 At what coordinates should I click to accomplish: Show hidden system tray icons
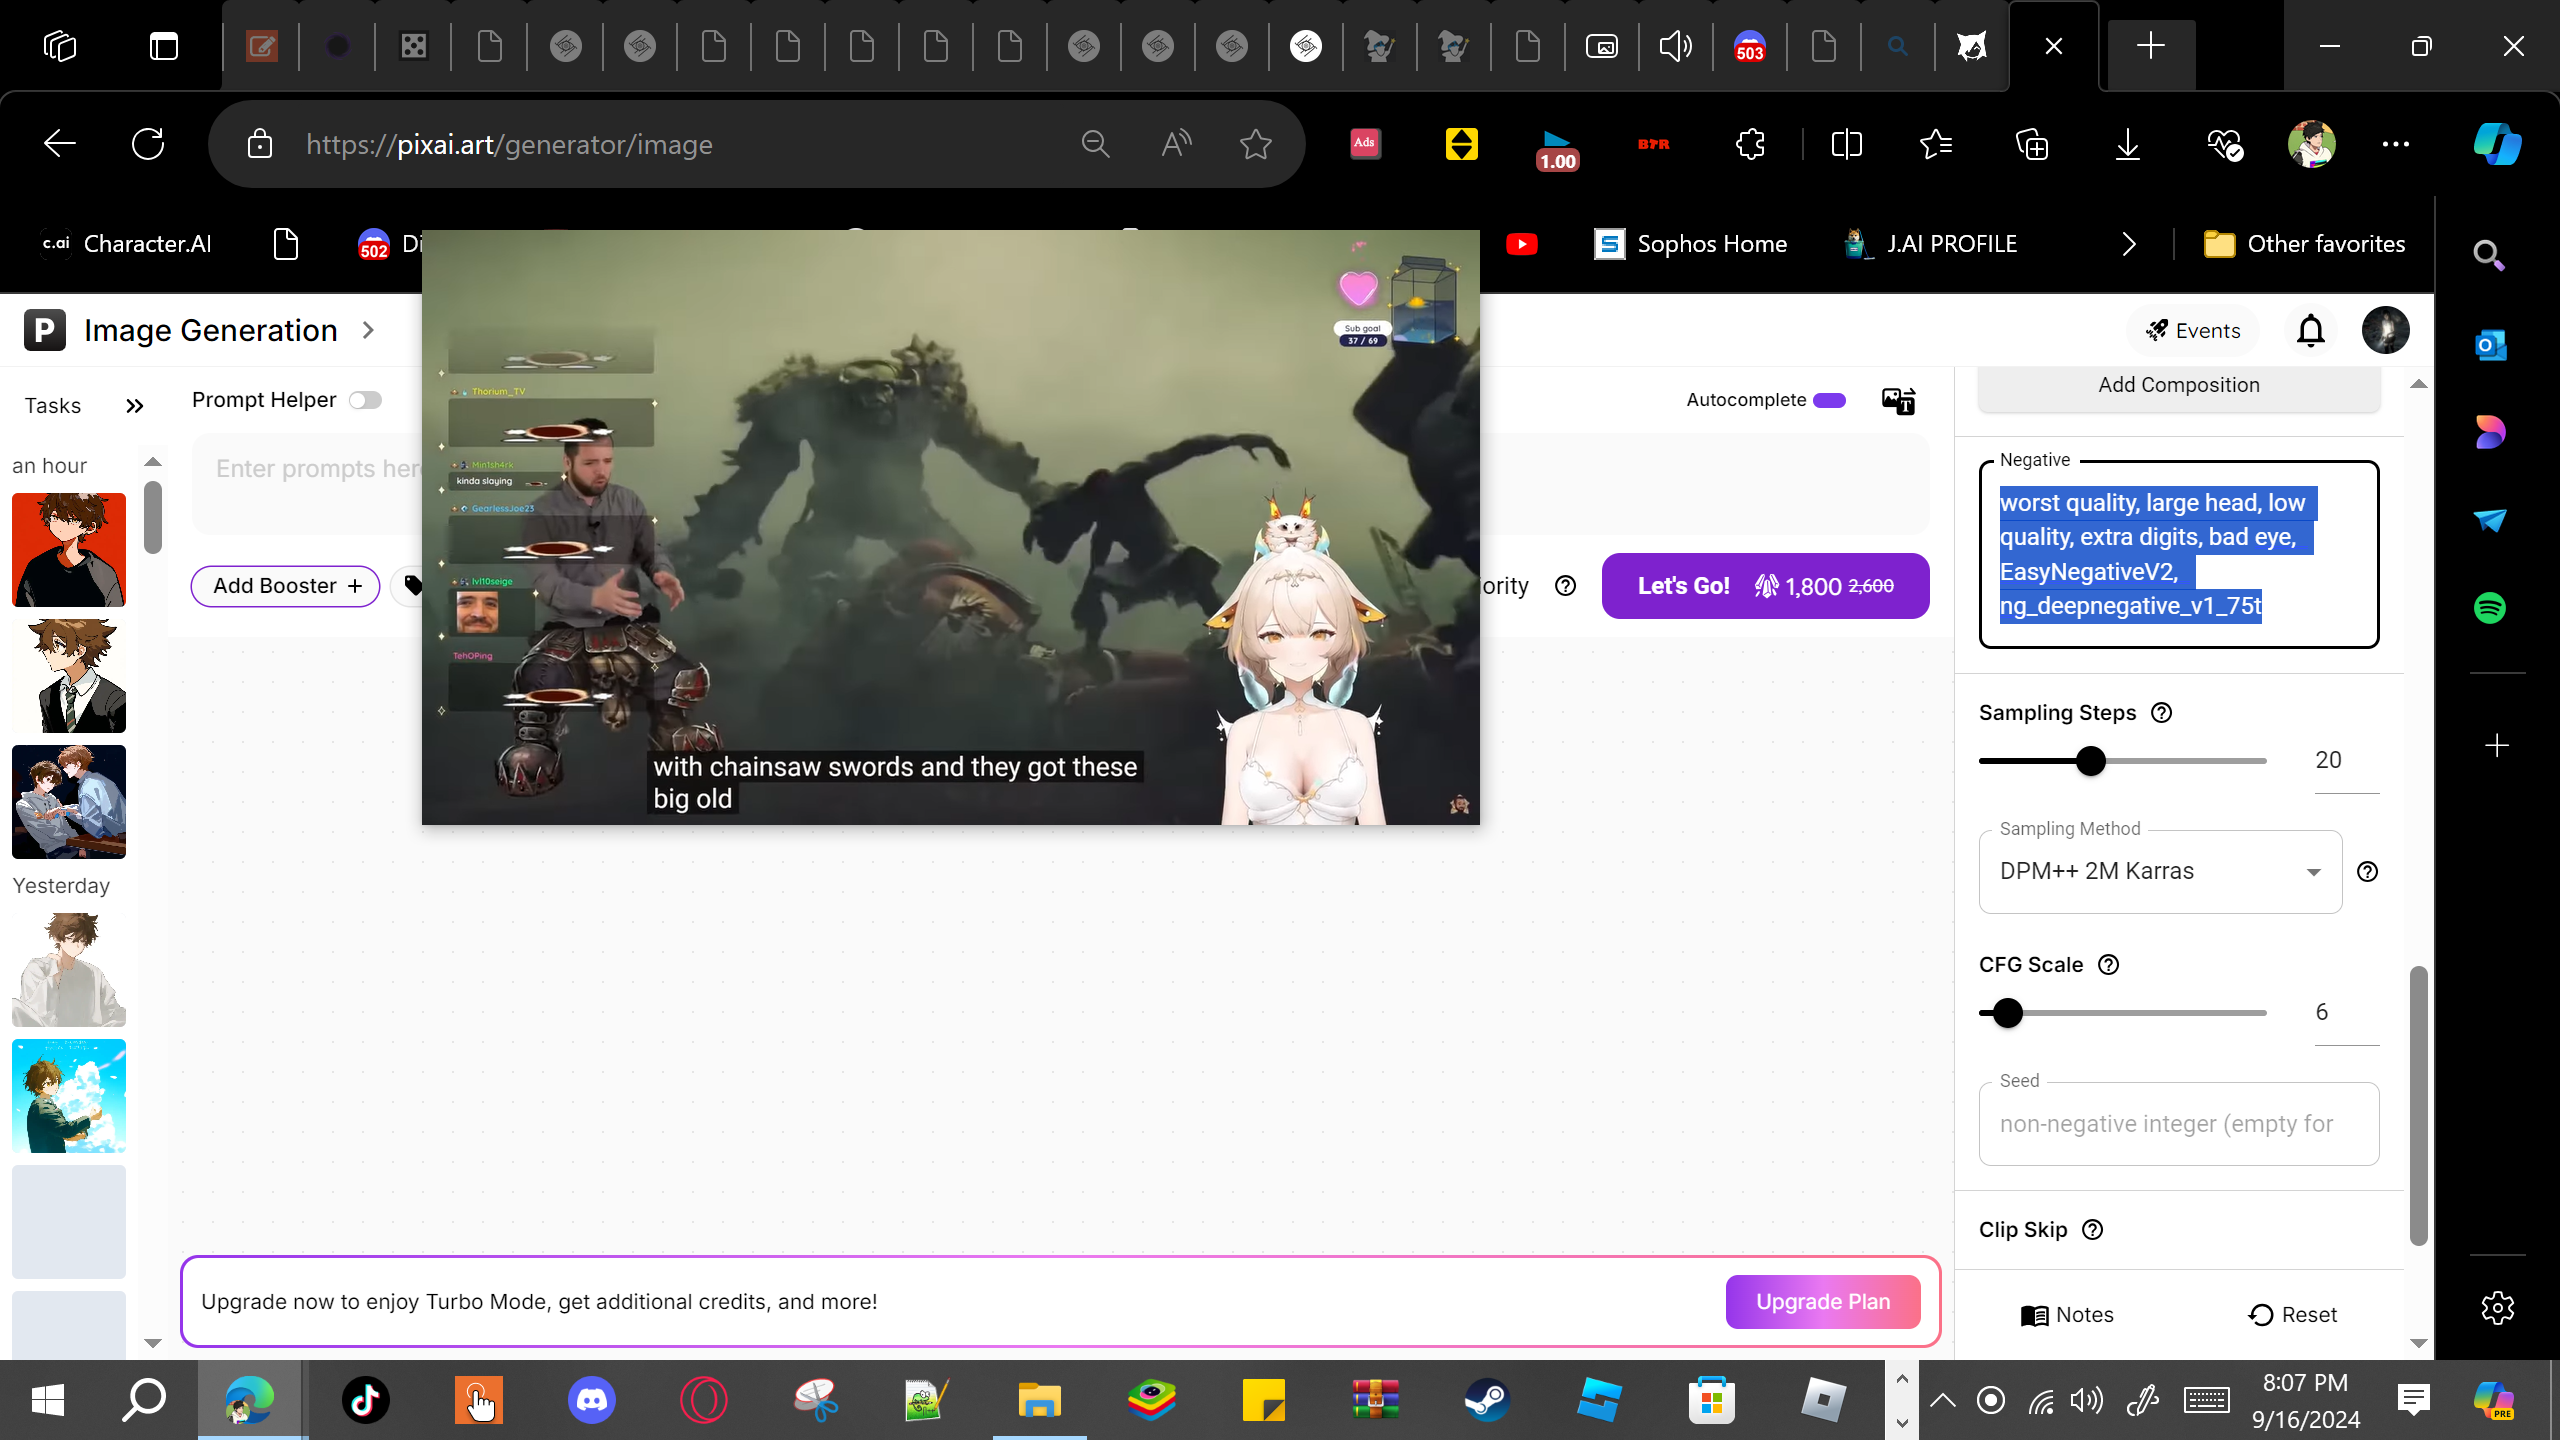coord(1942,1400)
